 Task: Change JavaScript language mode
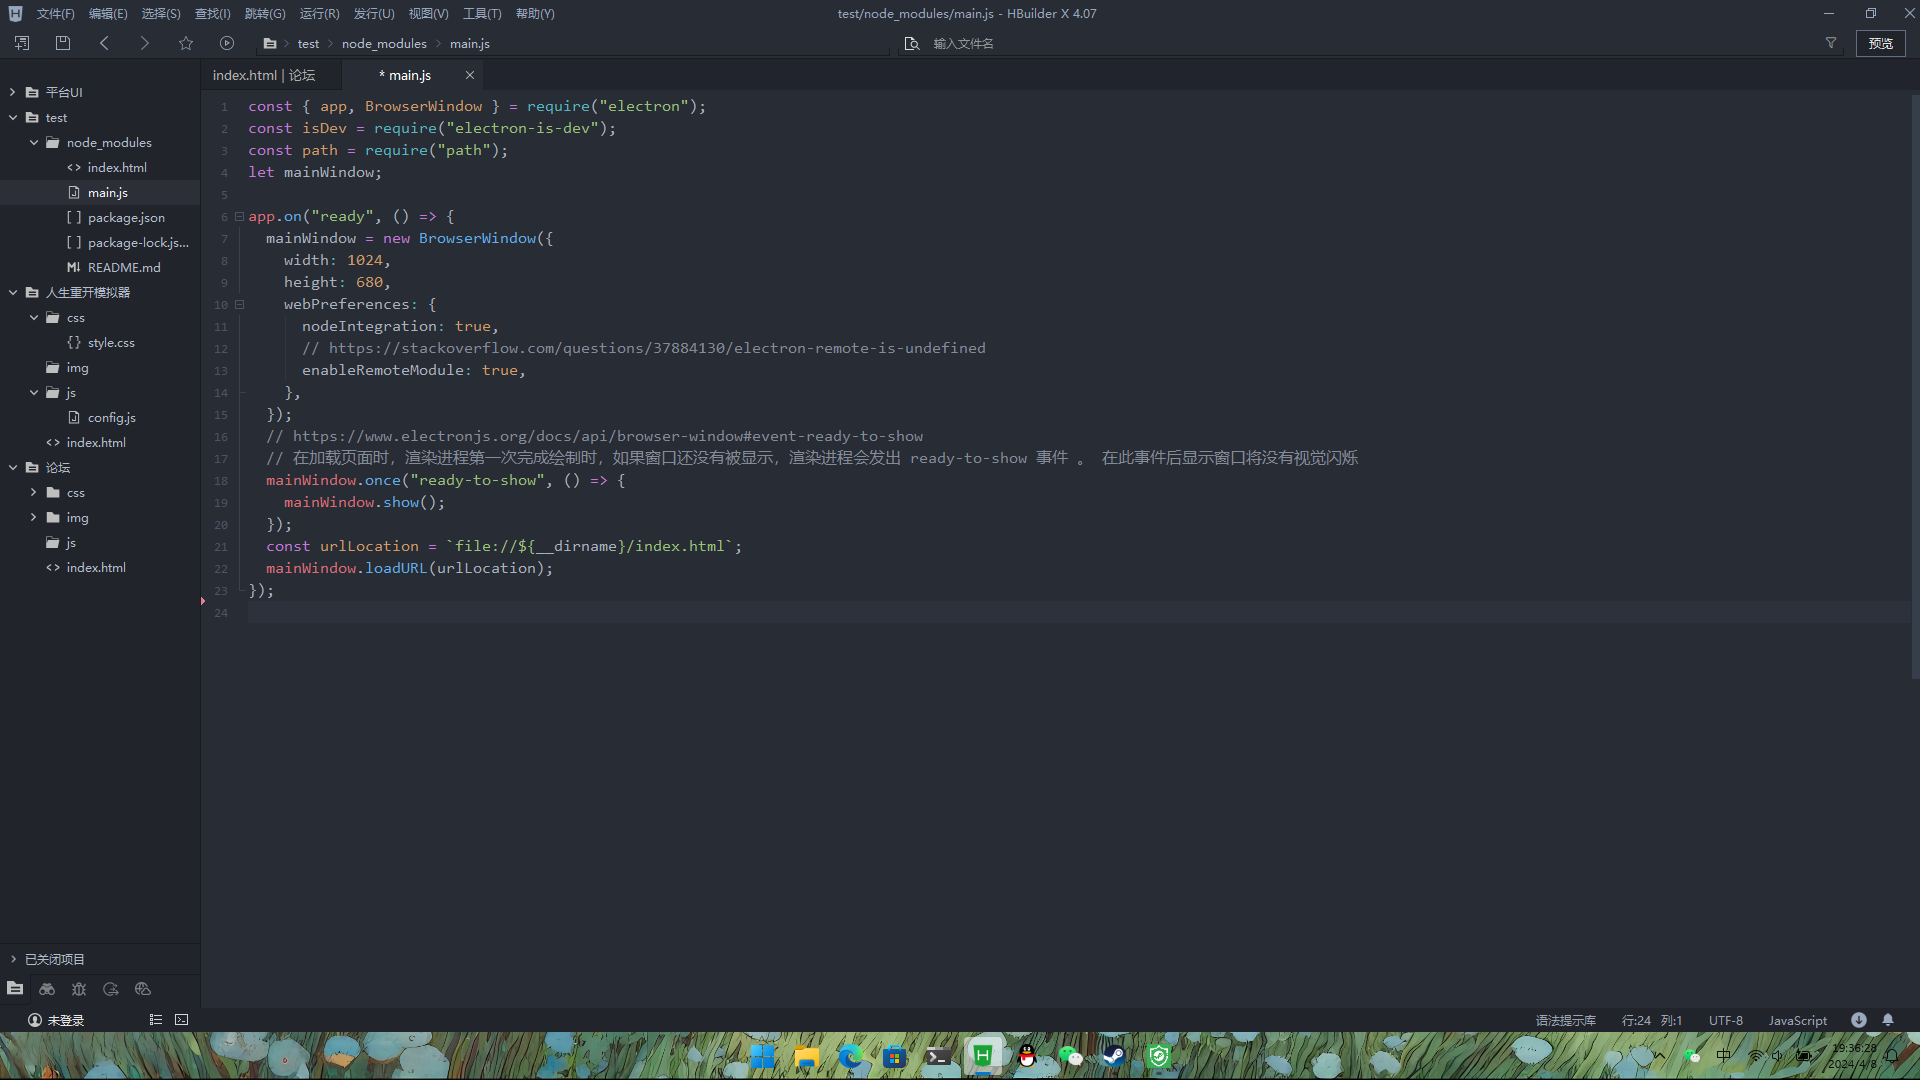point(1798,1020)
